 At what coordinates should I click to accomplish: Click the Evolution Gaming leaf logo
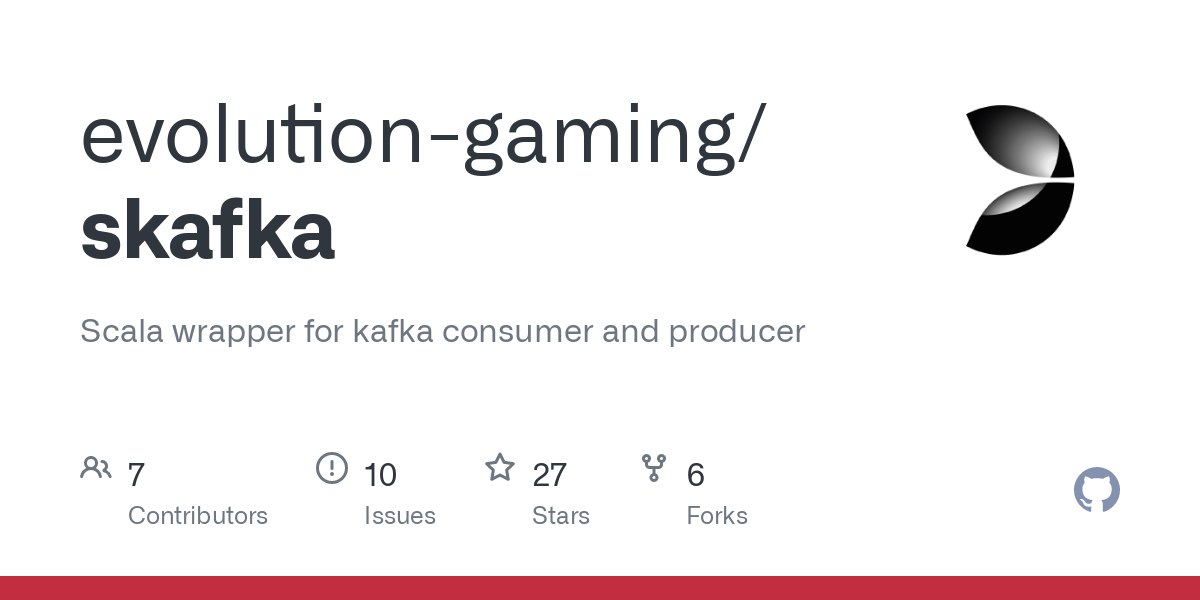[x=1020, y=179]
